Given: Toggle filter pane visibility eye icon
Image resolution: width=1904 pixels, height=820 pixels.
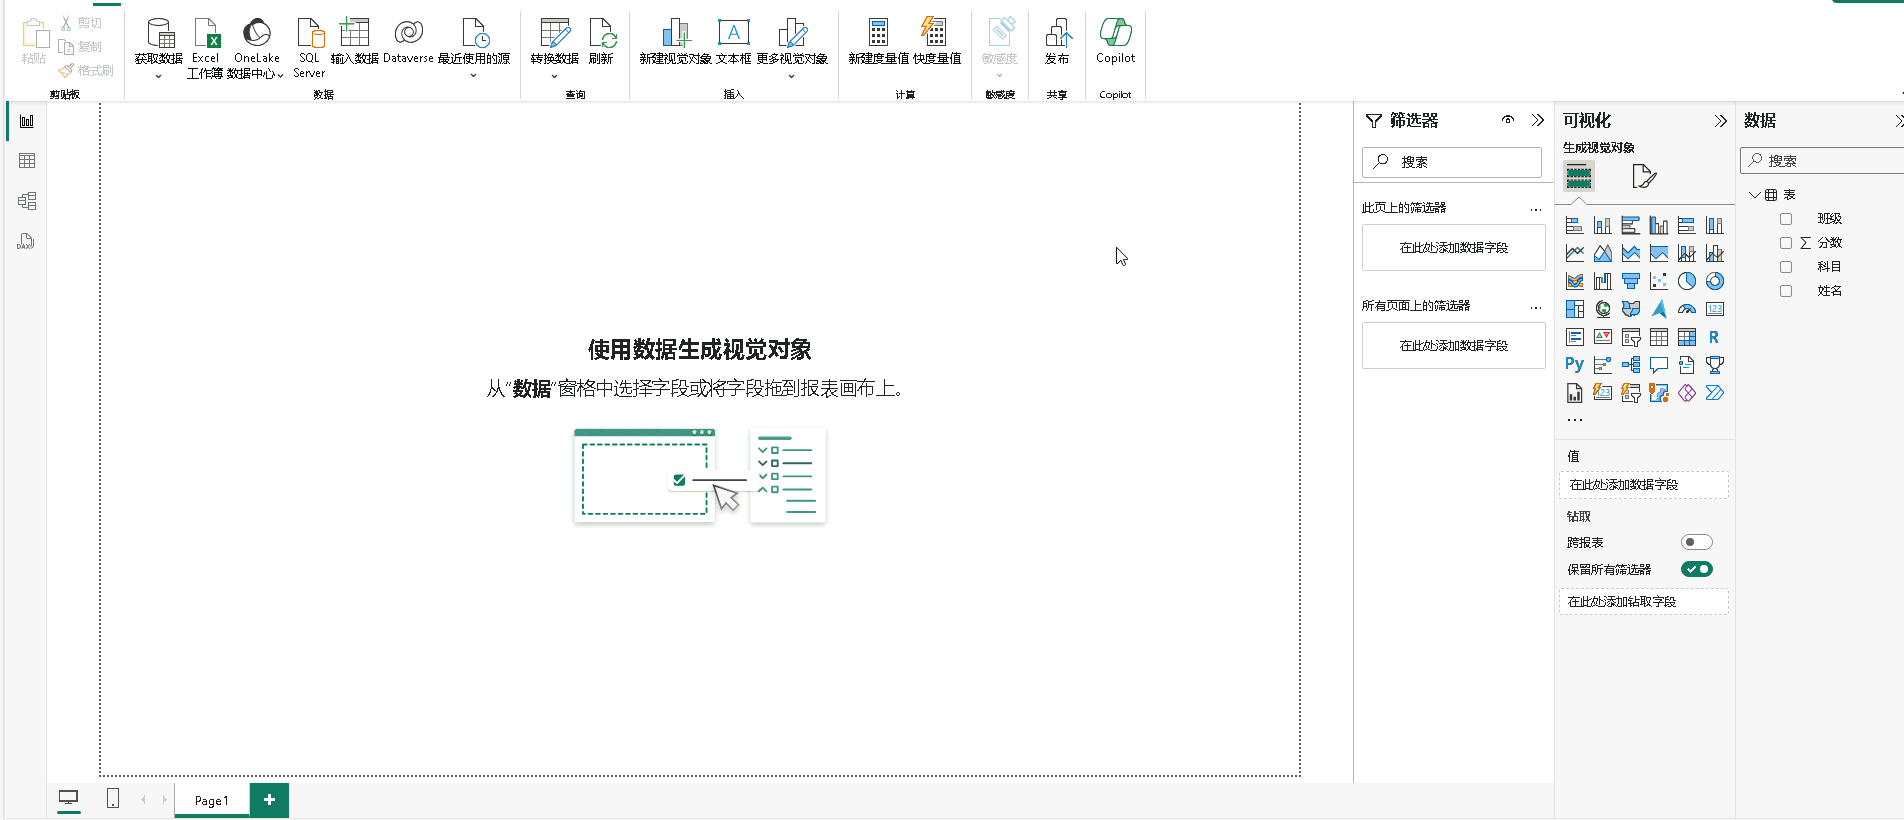Looking at the screenshot, I should [1508, 120].
